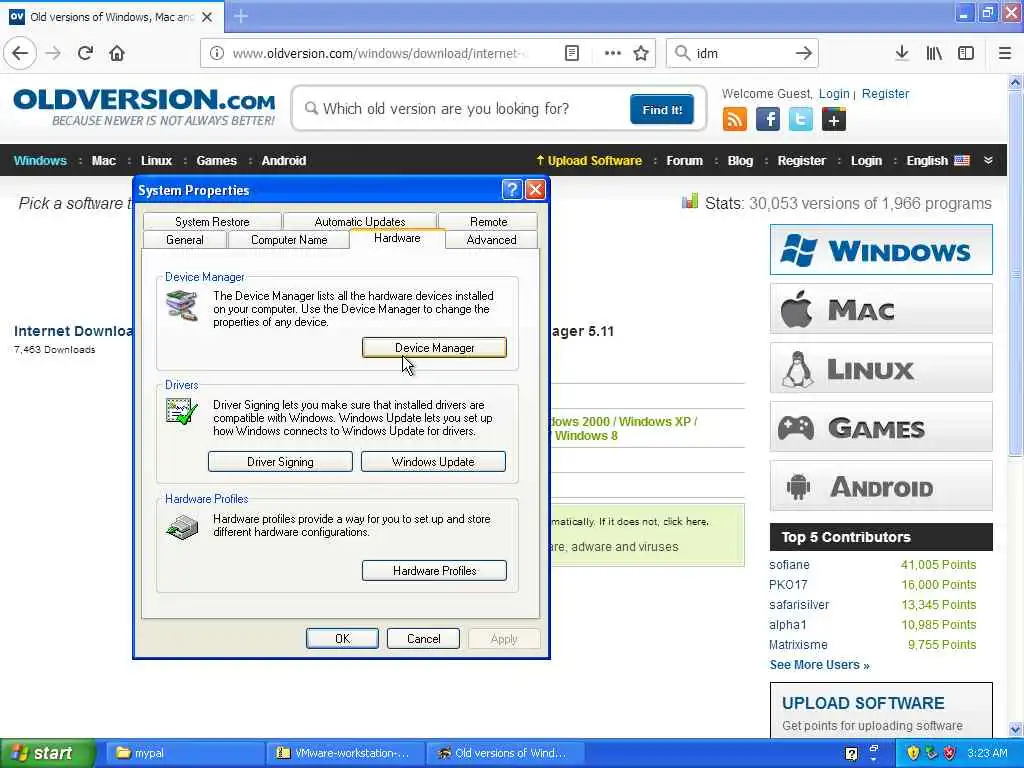
Task: Open the browser home page icon
Action: coord(117,53)
